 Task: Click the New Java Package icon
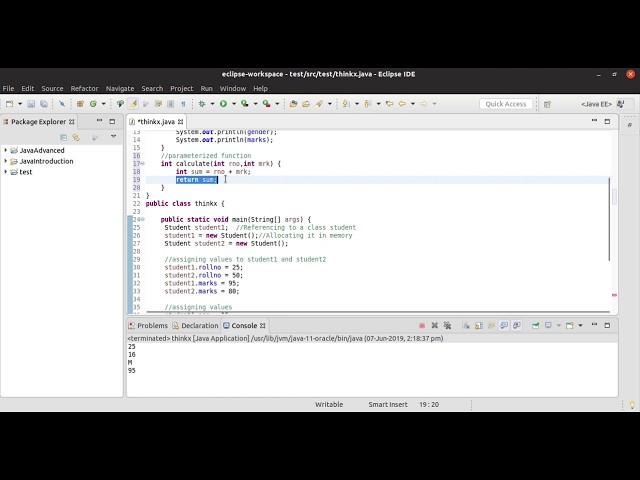(x=80, y=104)
